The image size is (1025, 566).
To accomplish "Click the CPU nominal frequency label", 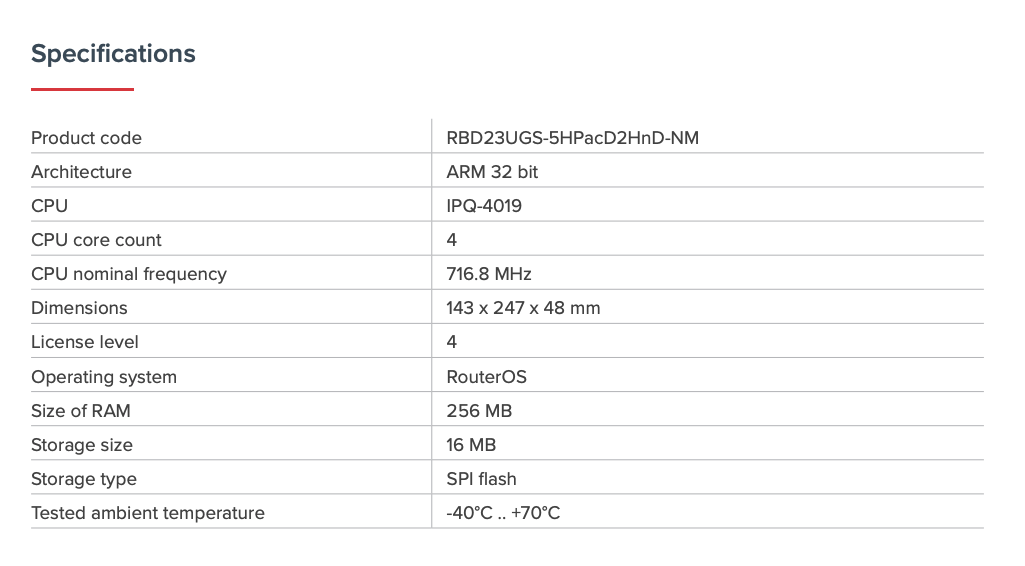I will coord(129,274).
